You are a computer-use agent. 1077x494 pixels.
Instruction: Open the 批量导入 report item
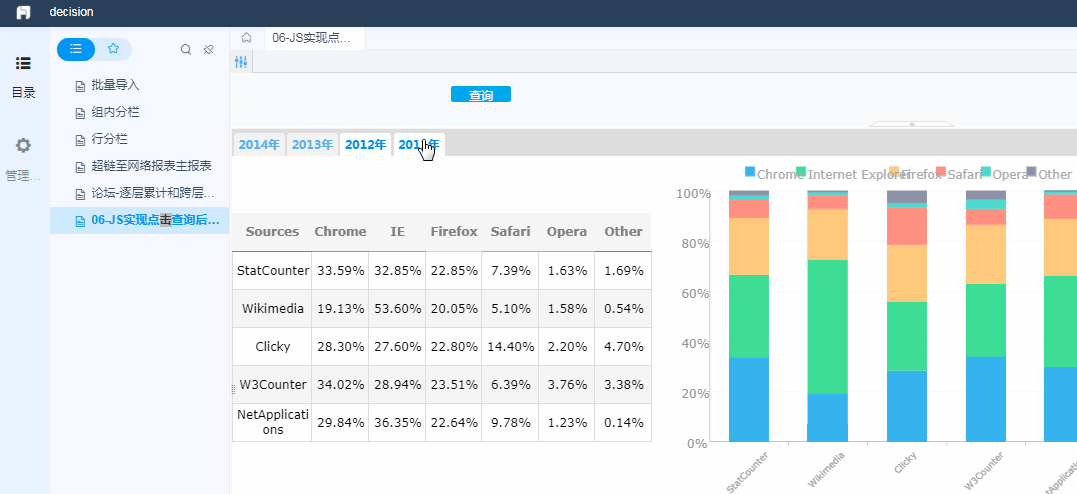pyautogui.click(x=115, y=85)
